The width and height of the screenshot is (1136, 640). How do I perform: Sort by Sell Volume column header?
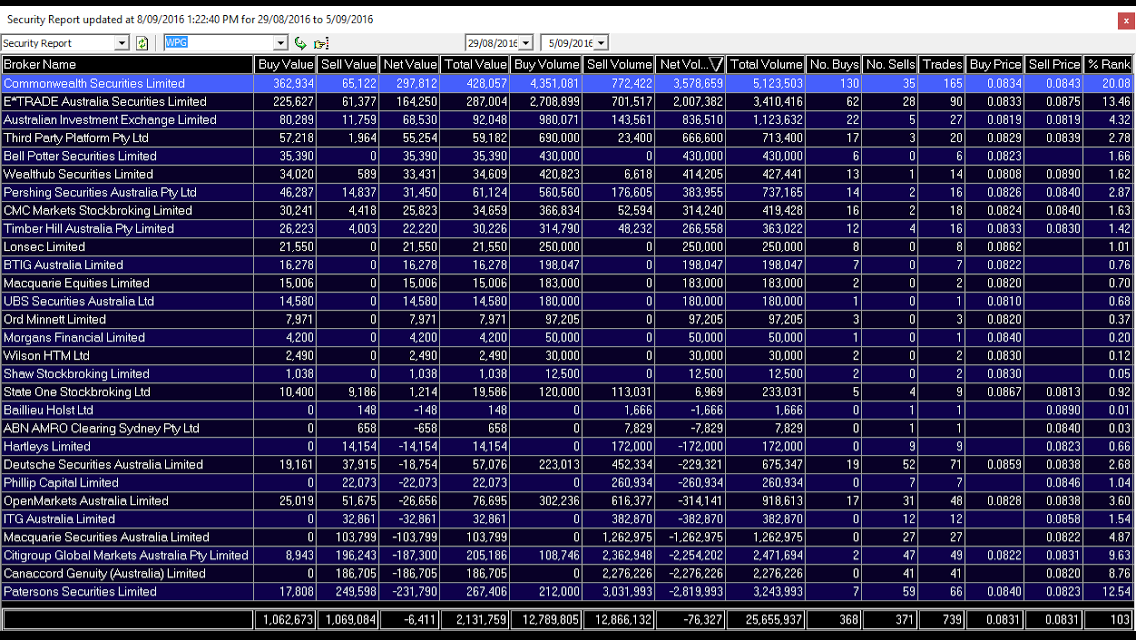618,65
